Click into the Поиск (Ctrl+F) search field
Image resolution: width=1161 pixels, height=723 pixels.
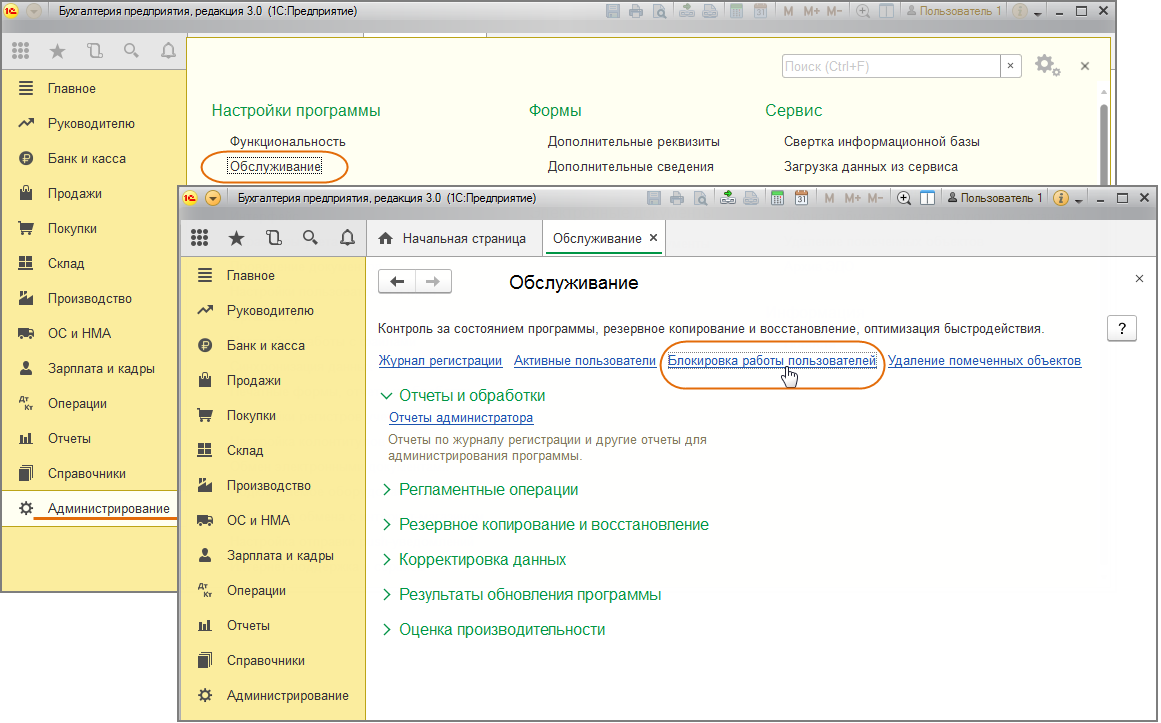click(x=890, y=66)
